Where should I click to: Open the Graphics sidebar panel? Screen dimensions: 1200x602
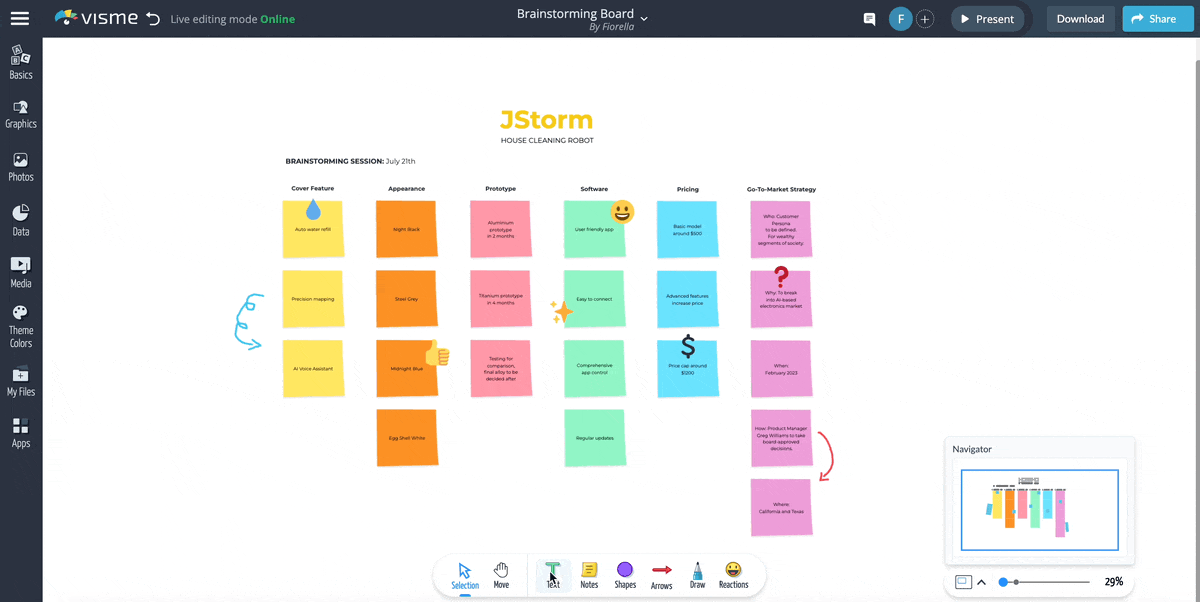(21, 114)
